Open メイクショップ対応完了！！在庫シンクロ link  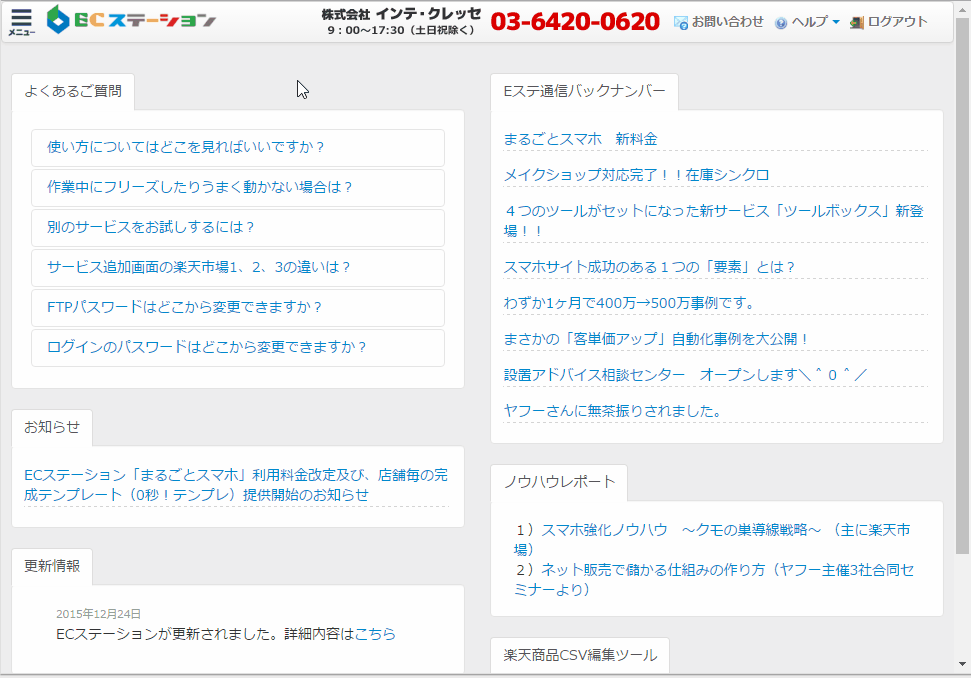tap(637, 175)
